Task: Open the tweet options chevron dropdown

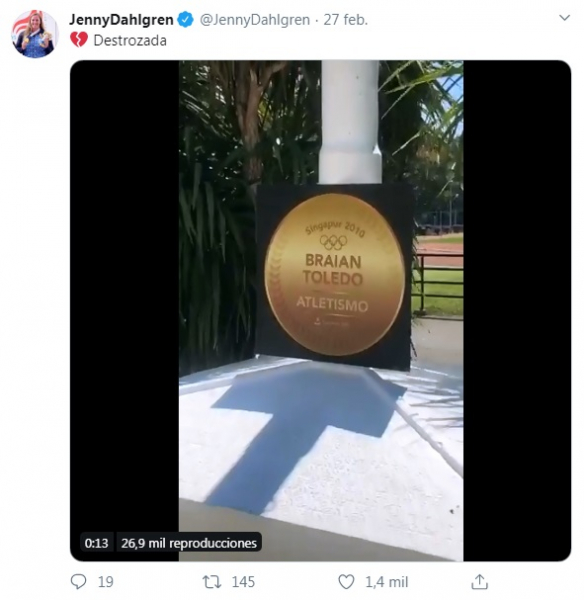Action: click(564, 18)
